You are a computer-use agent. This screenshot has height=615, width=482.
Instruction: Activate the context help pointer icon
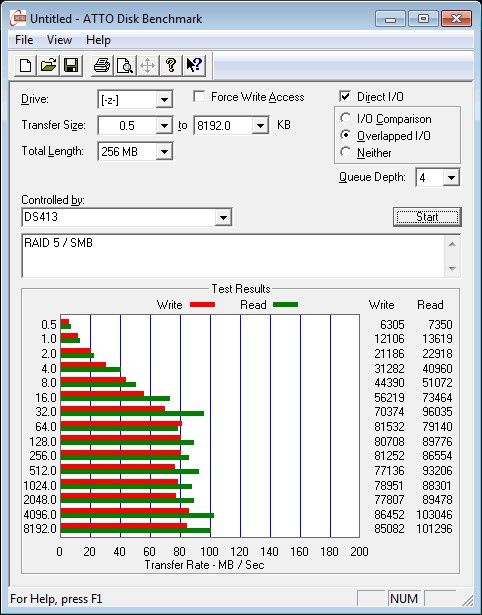coord(194,65)
